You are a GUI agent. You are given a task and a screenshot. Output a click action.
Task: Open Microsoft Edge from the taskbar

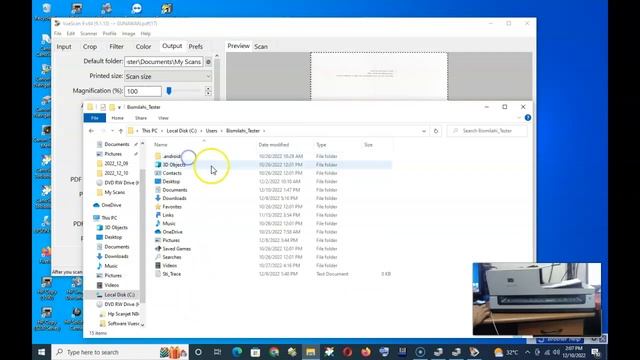[x=237, y=352]
